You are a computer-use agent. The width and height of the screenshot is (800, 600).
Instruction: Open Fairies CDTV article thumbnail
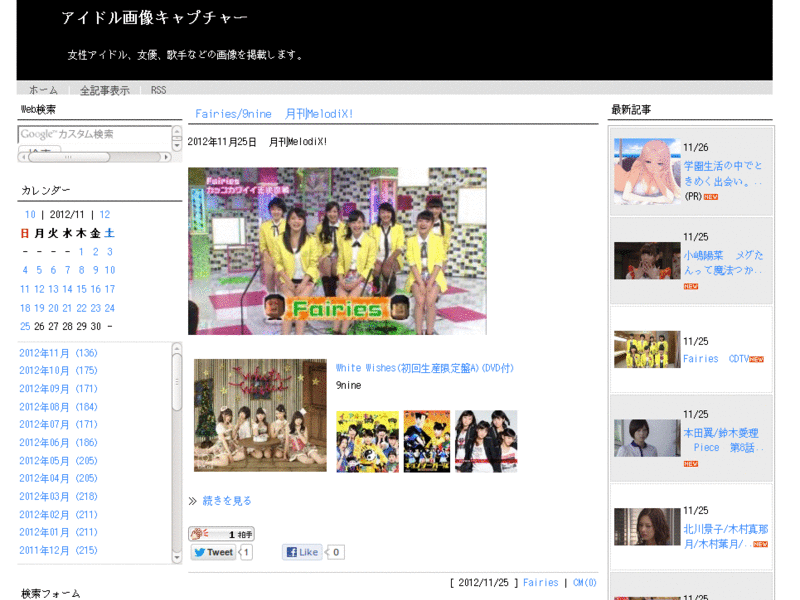647,349
